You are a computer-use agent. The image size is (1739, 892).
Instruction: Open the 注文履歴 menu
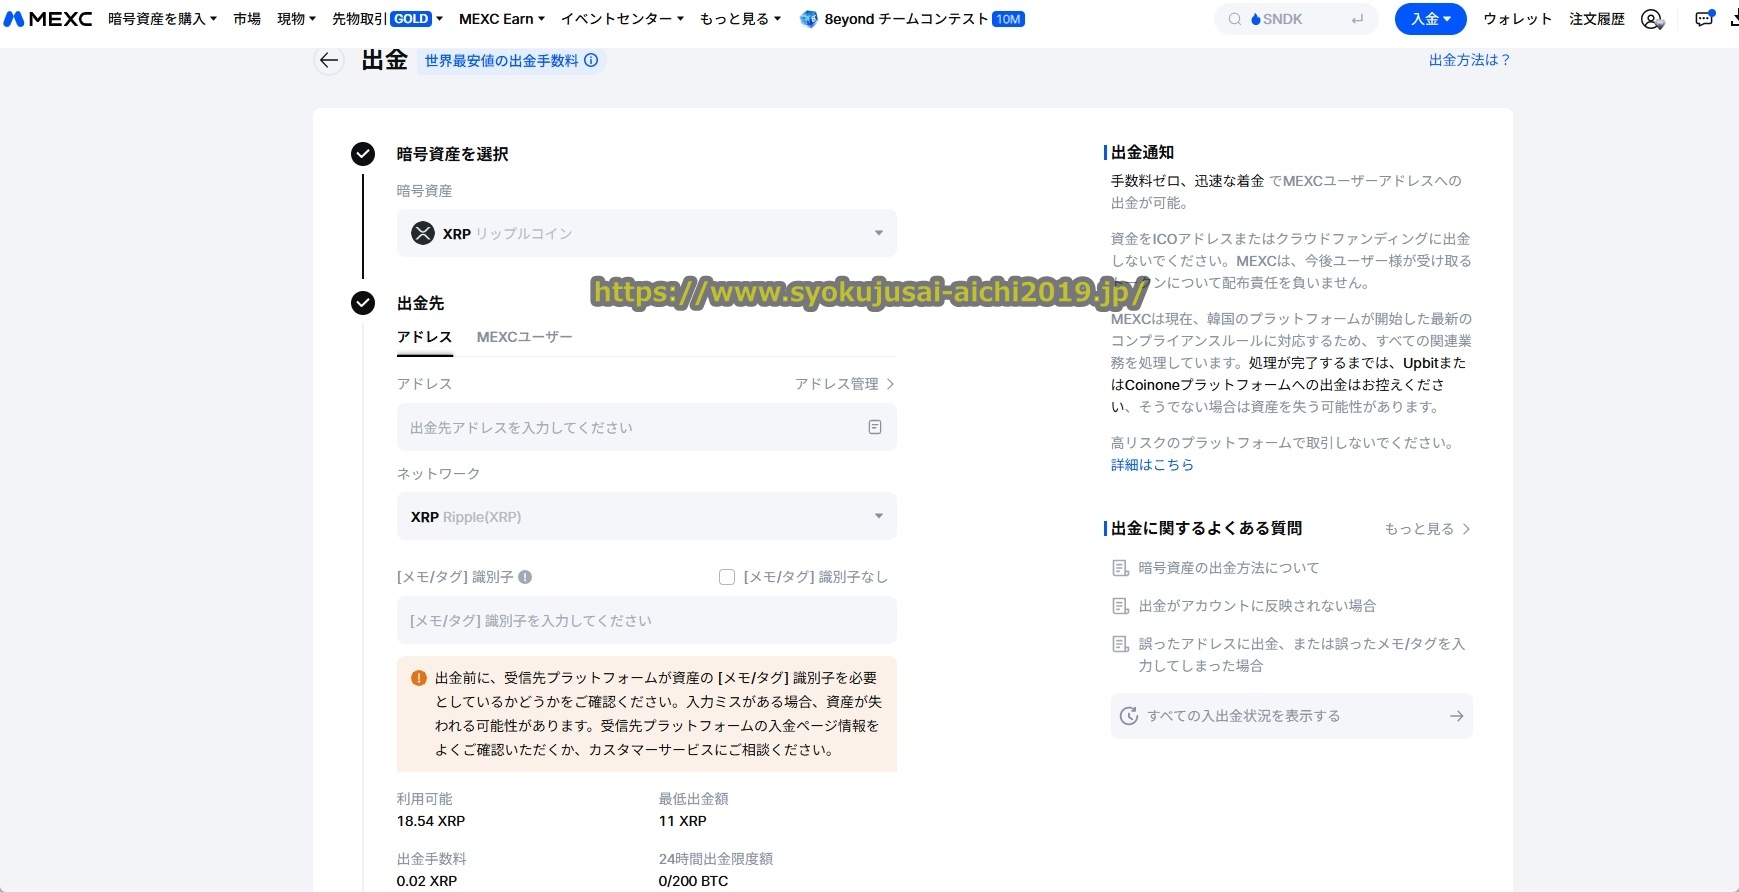tap(1597, 19)
